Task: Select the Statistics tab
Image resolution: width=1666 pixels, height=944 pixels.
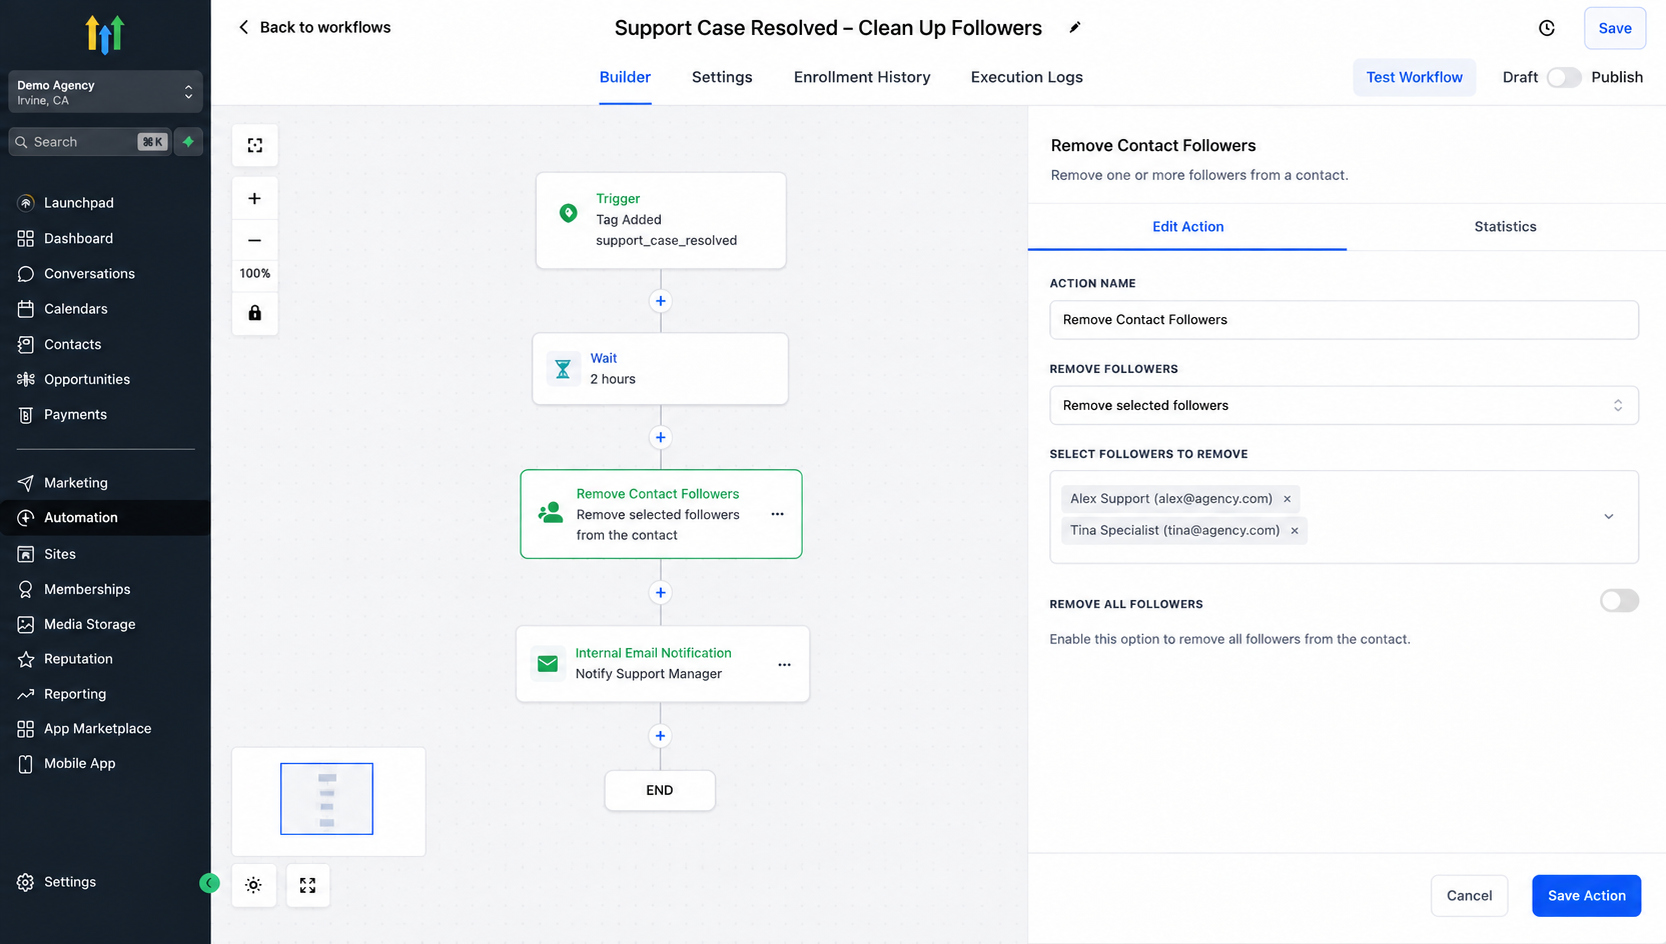Action: (x=1505, y=227)
